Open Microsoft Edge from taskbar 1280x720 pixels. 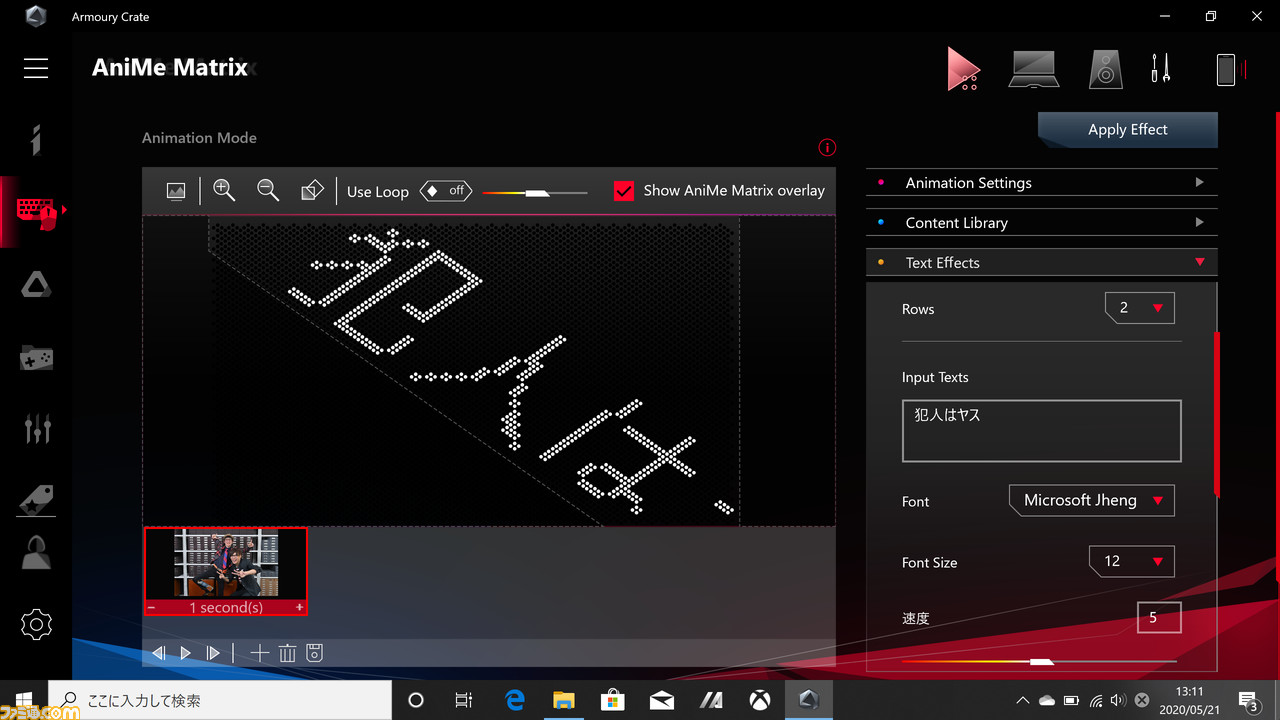tap(515, 701)
